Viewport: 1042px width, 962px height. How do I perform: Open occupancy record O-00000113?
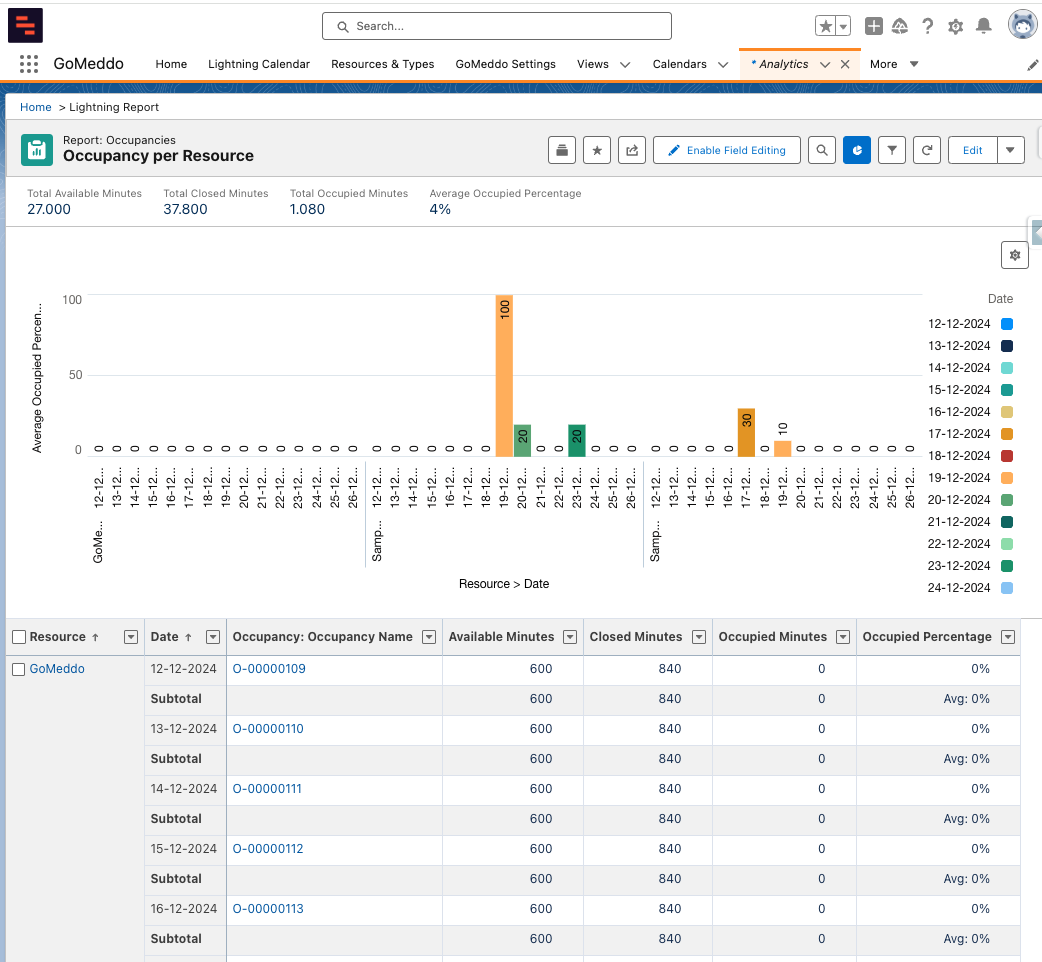click(x=268, y=908)
